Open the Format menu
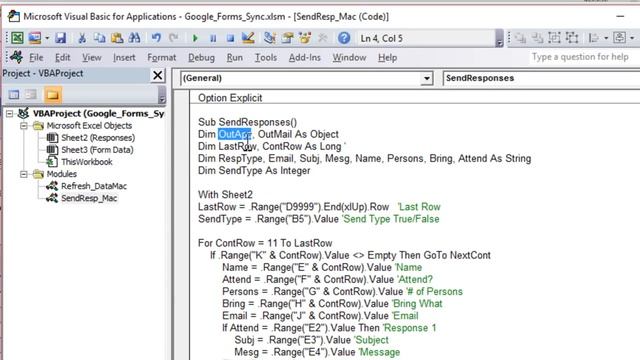The image size is (640, 360). click(162, 58)
